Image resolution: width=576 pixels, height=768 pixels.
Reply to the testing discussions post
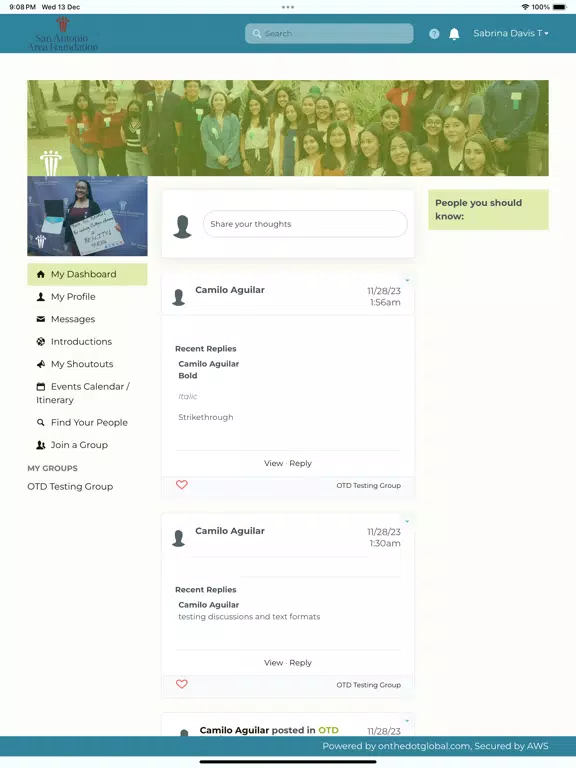(x=300, y=663)
